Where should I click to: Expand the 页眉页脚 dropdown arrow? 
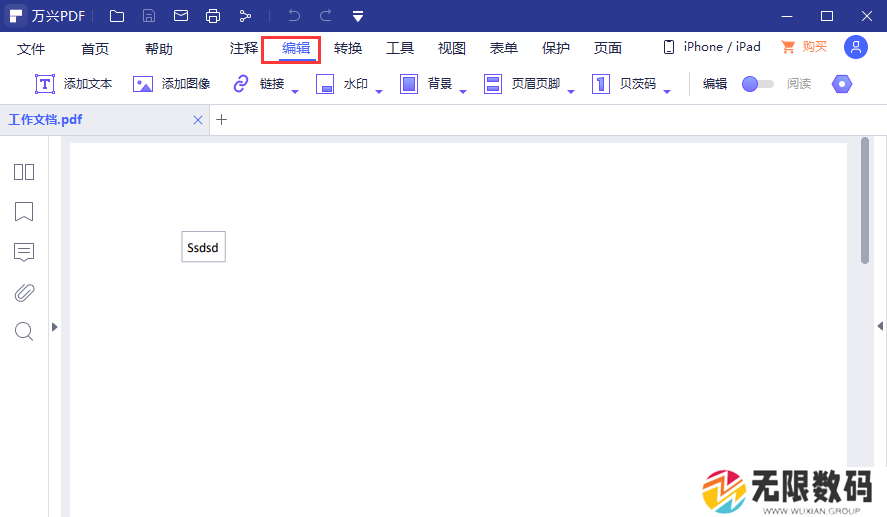(571, 91)
